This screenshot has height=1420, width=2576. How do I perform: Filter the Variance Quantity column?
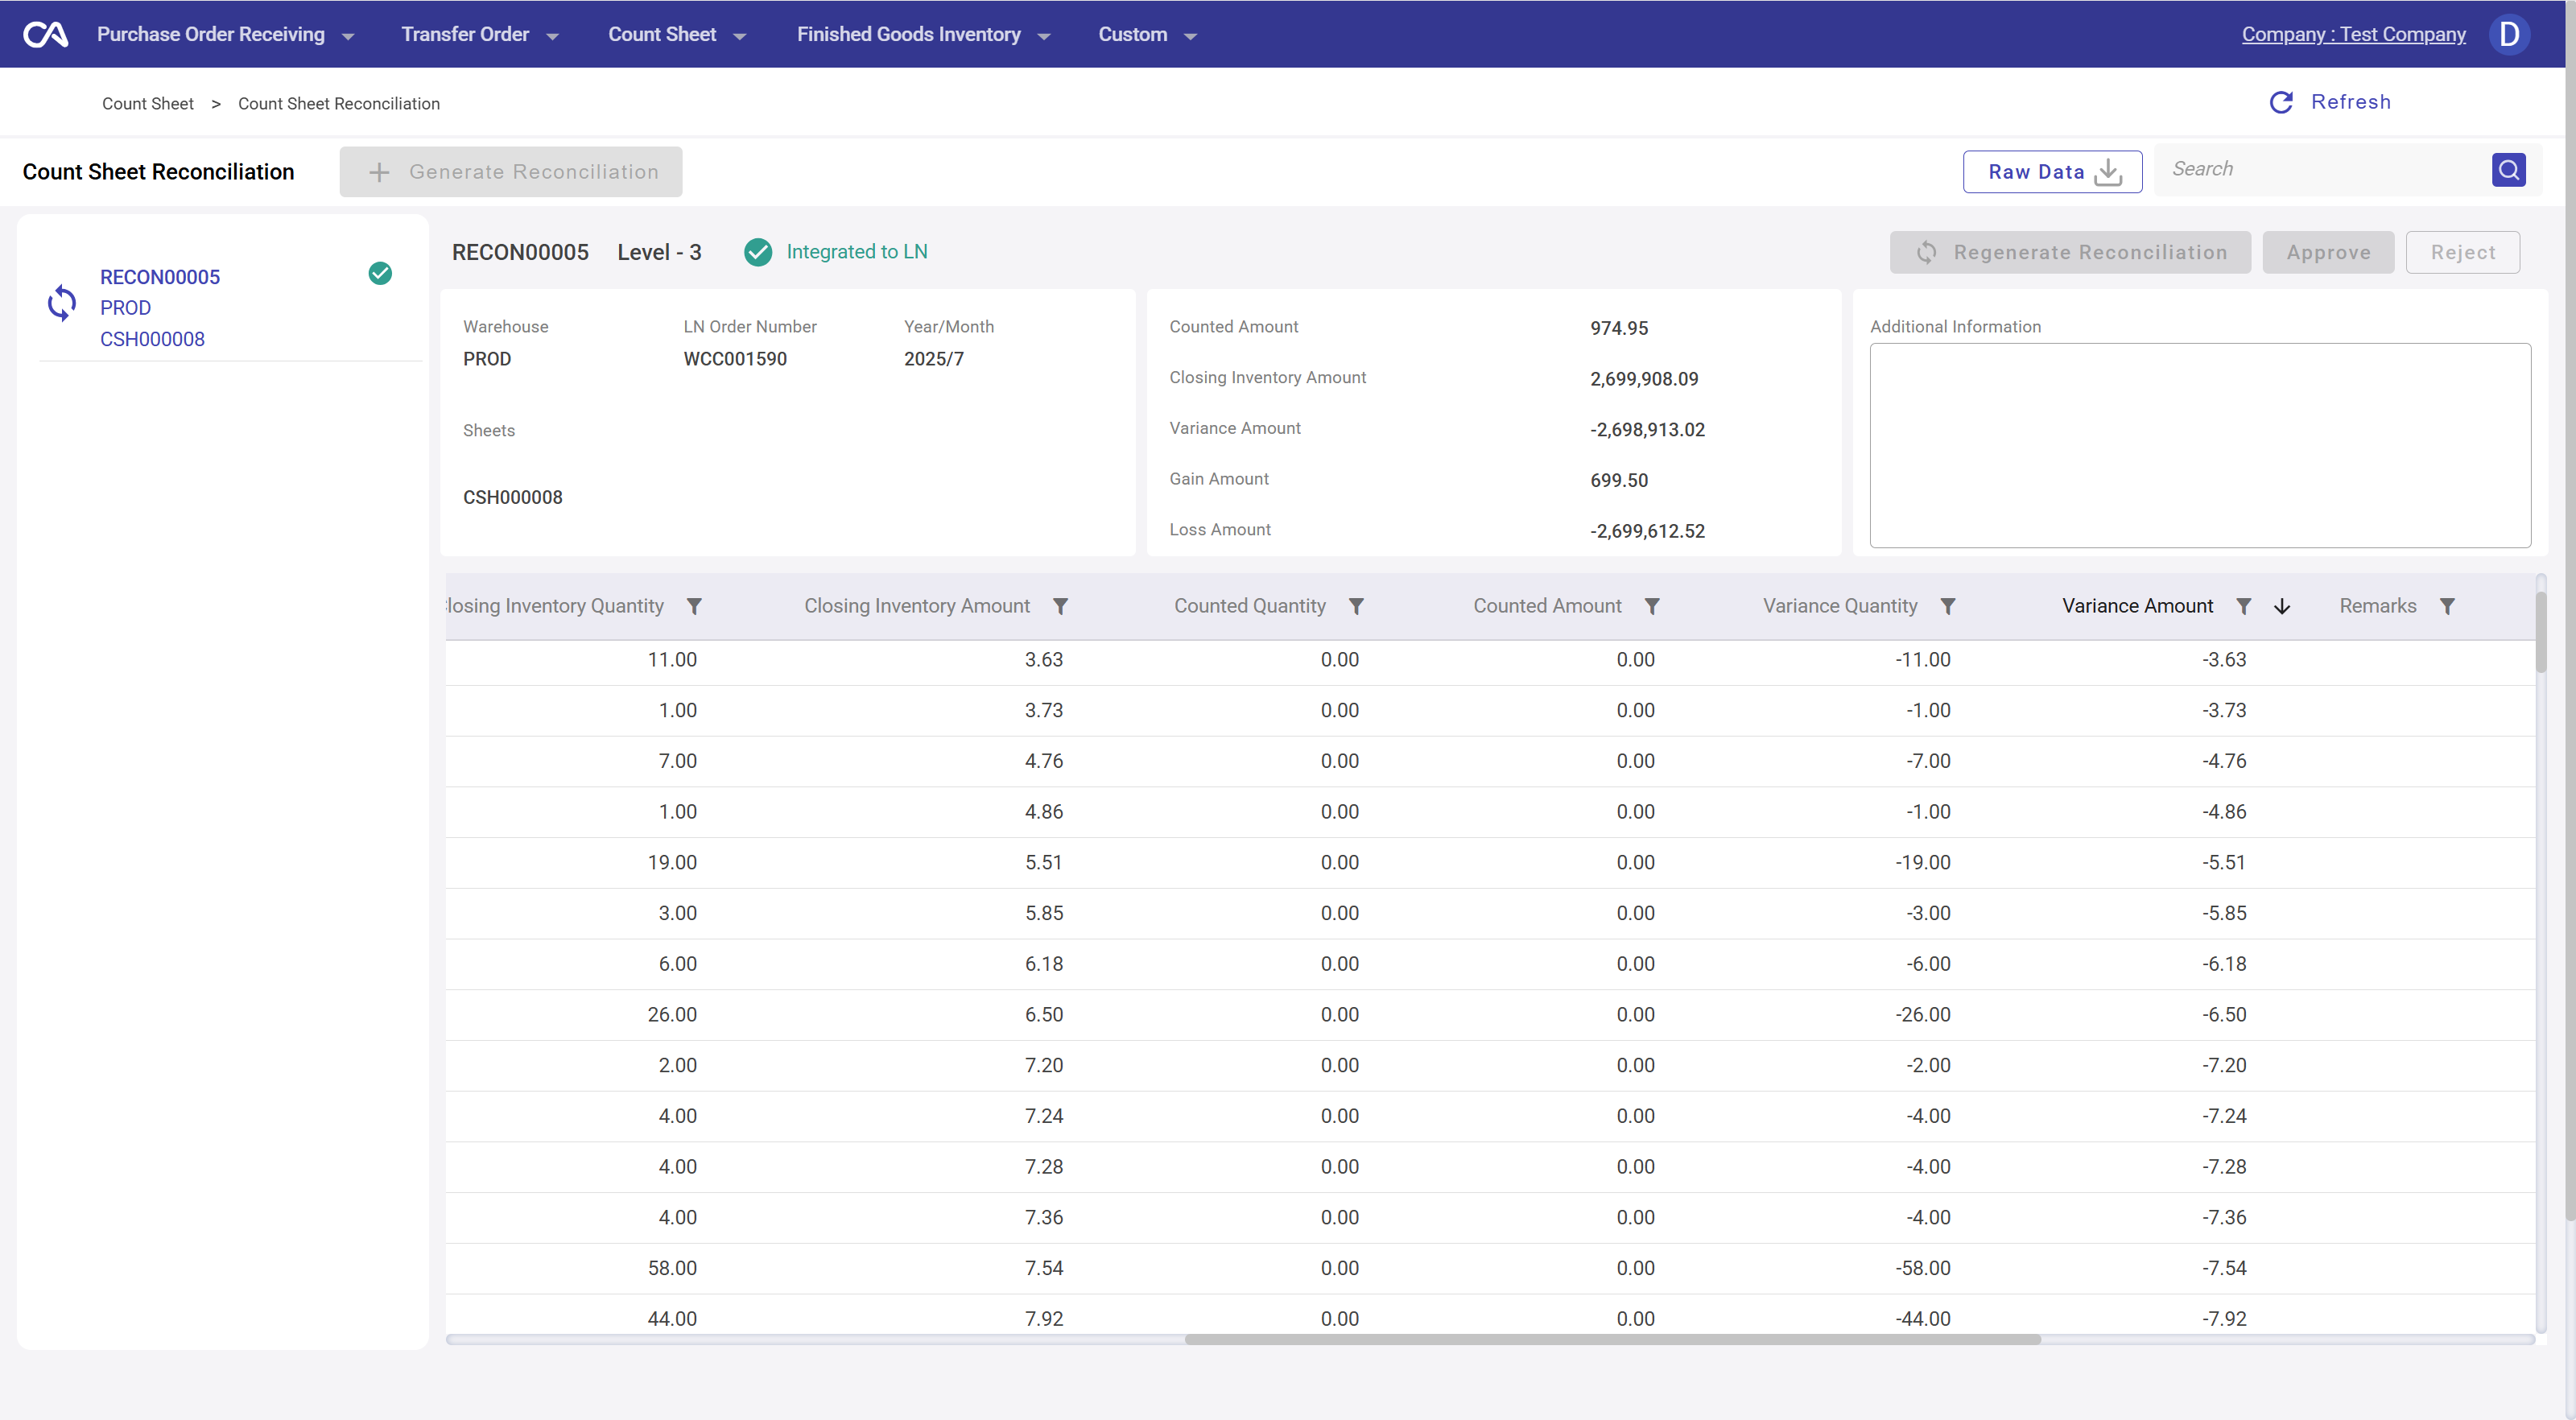click(x=1948, y=606)
